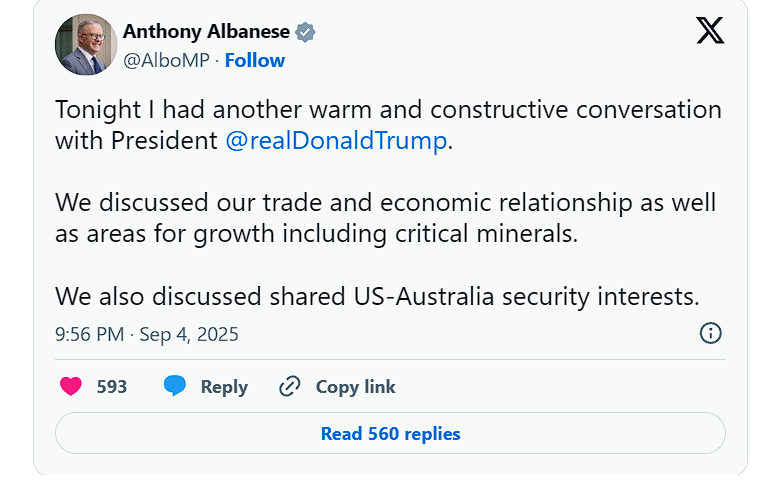Open the info icon beside the timestamp
779x481 pixels.
(x=710, y=333)
